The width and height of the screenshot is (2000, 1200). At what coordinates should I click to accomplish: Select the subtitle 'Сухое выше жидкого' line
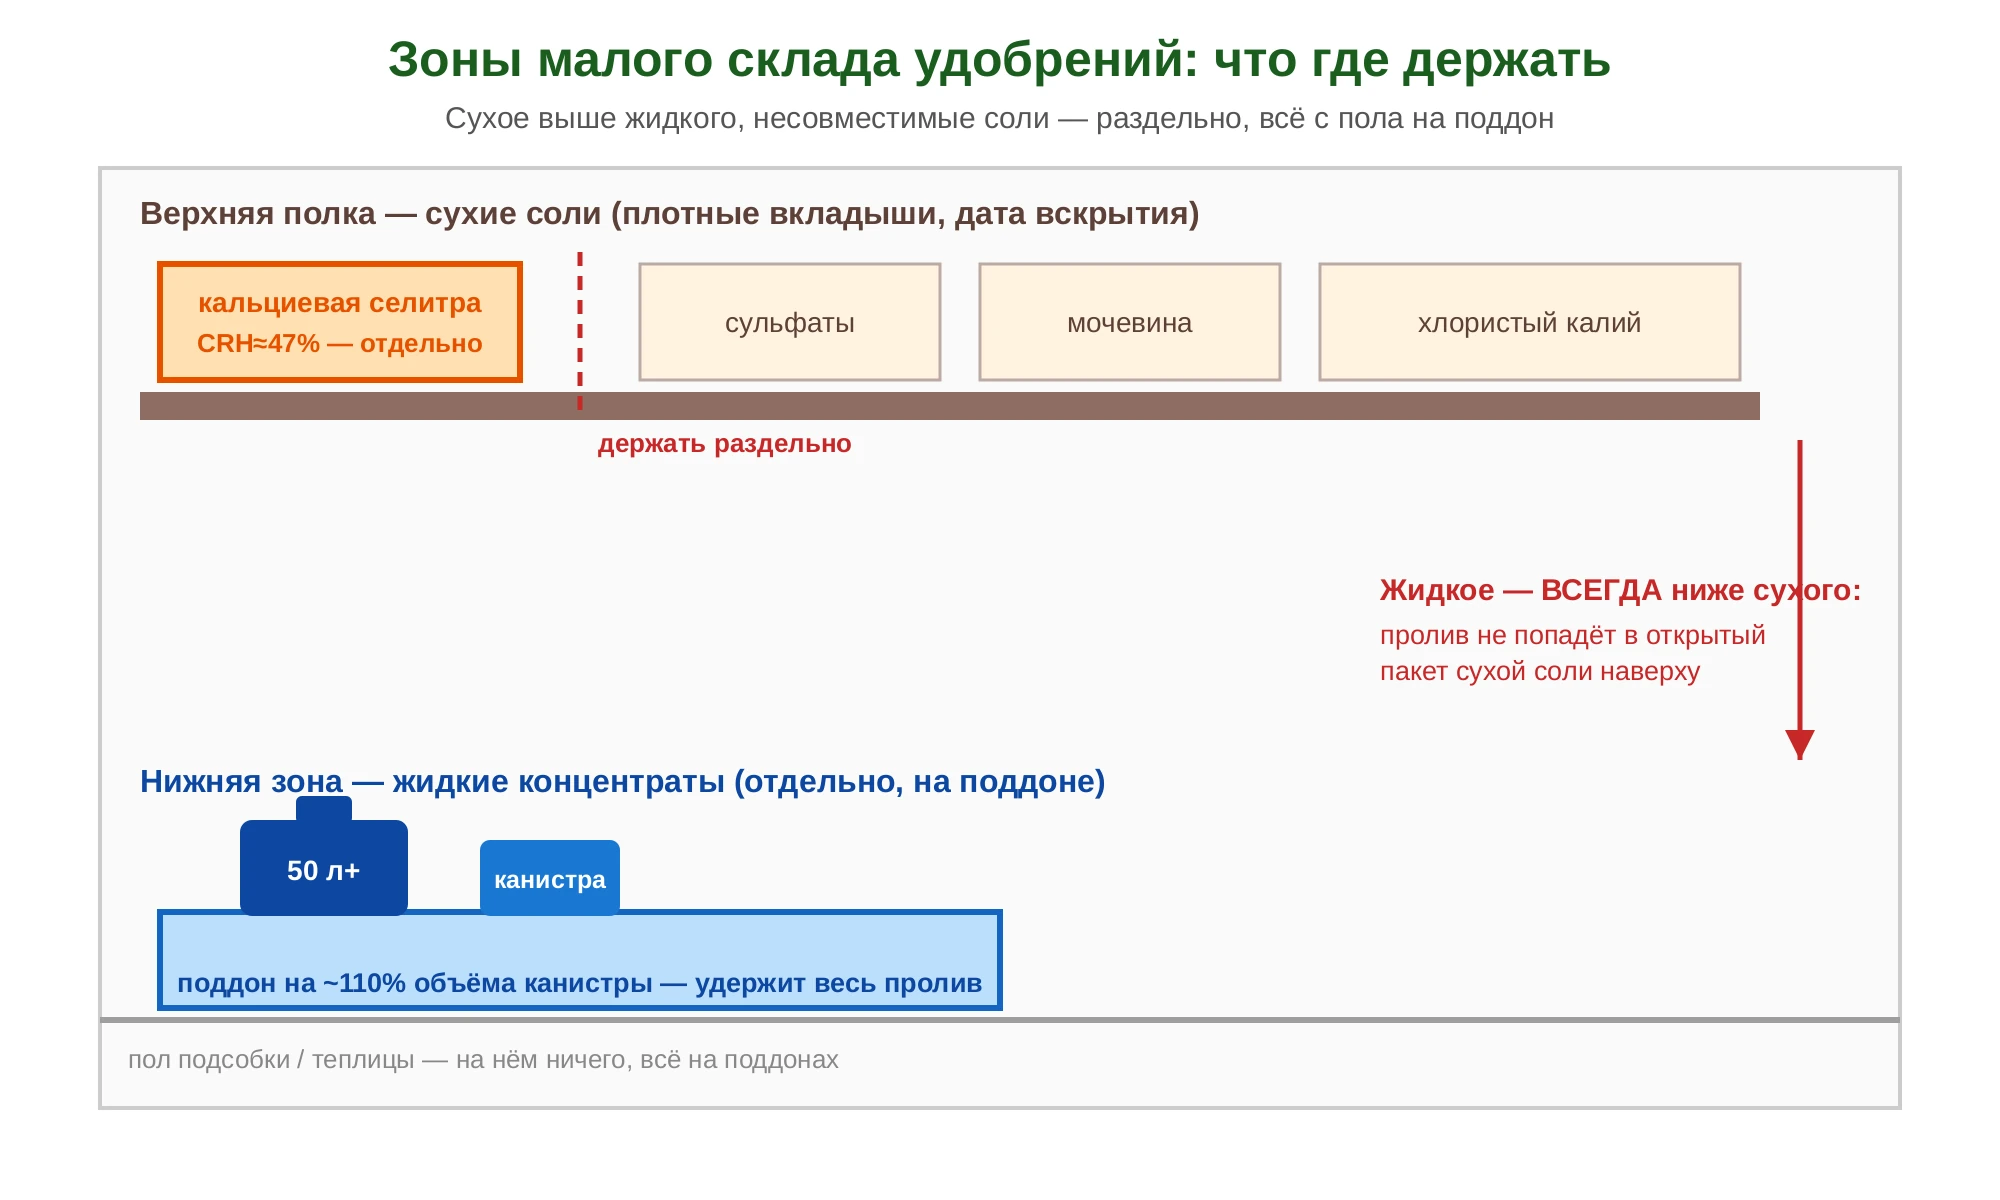(999, 118)
